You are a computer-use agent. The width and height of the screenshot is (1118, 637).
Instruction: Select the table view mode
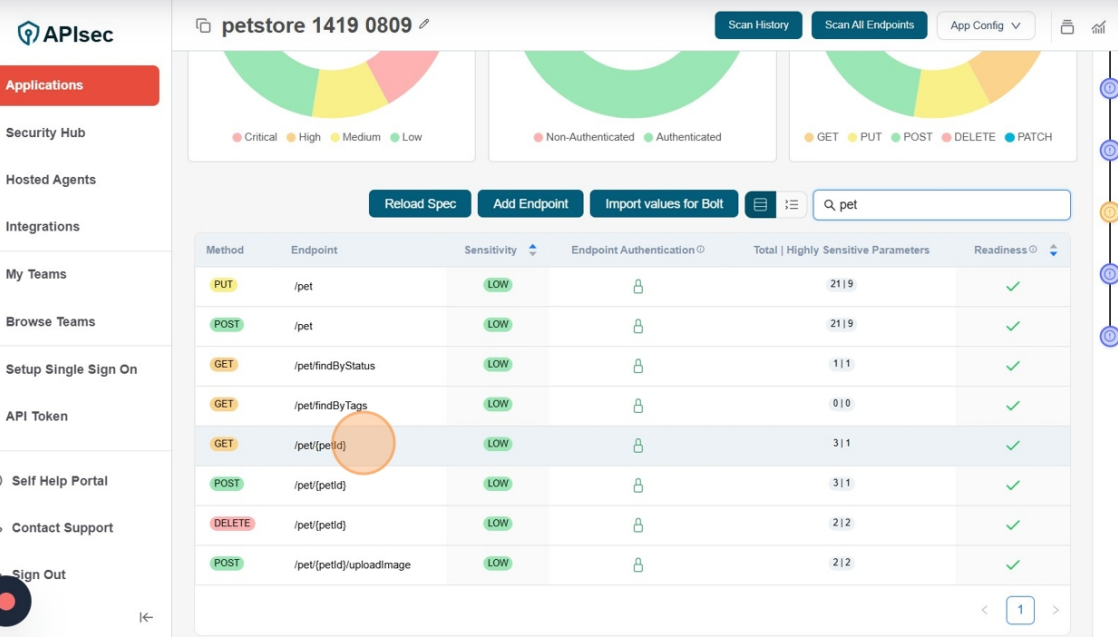click(x=760, y=204)
